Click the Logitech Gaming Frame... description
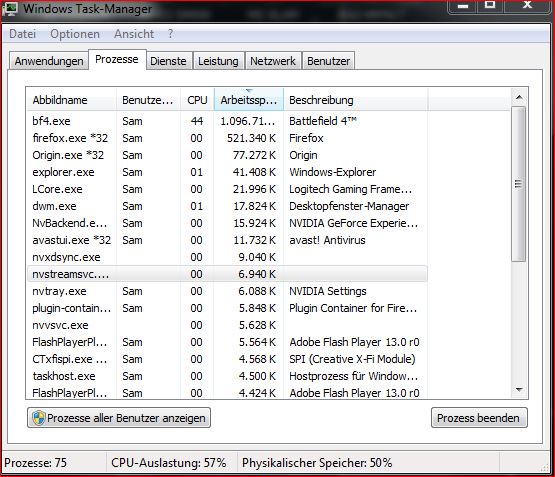 (350, 189)
